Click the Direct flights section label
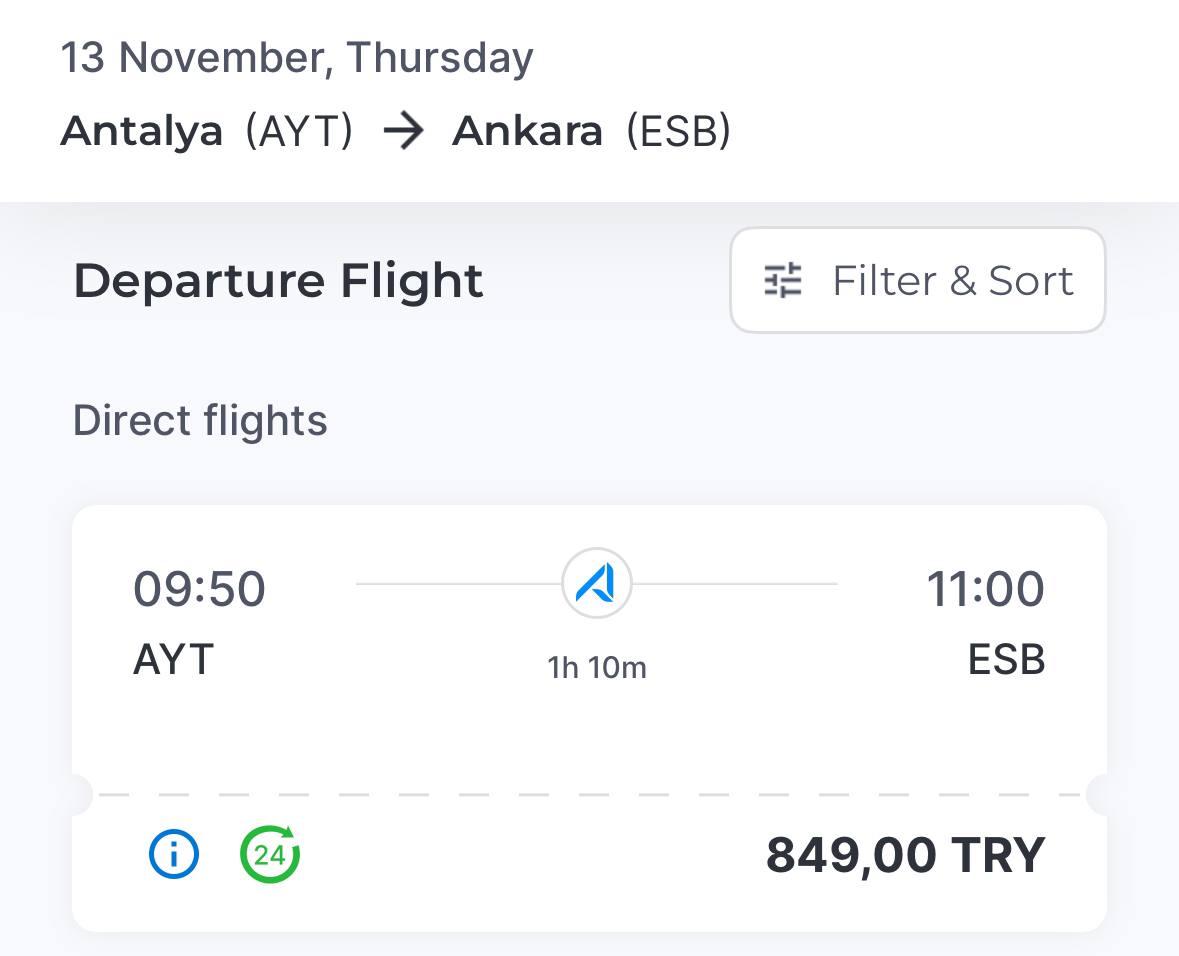 coord(200,421)
